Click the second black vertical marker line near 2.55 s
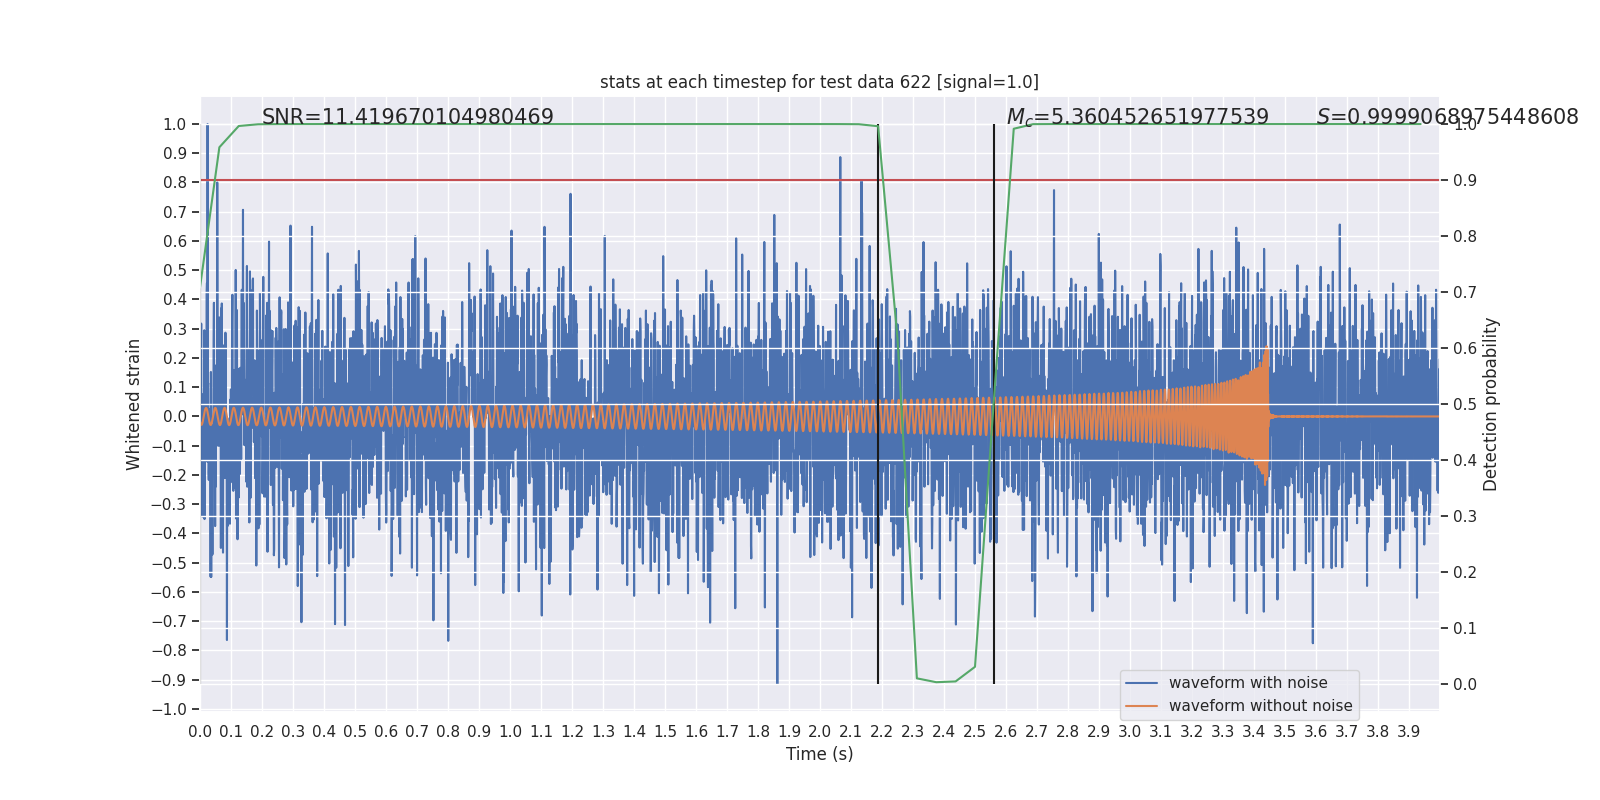 click(x=994, y=404)
